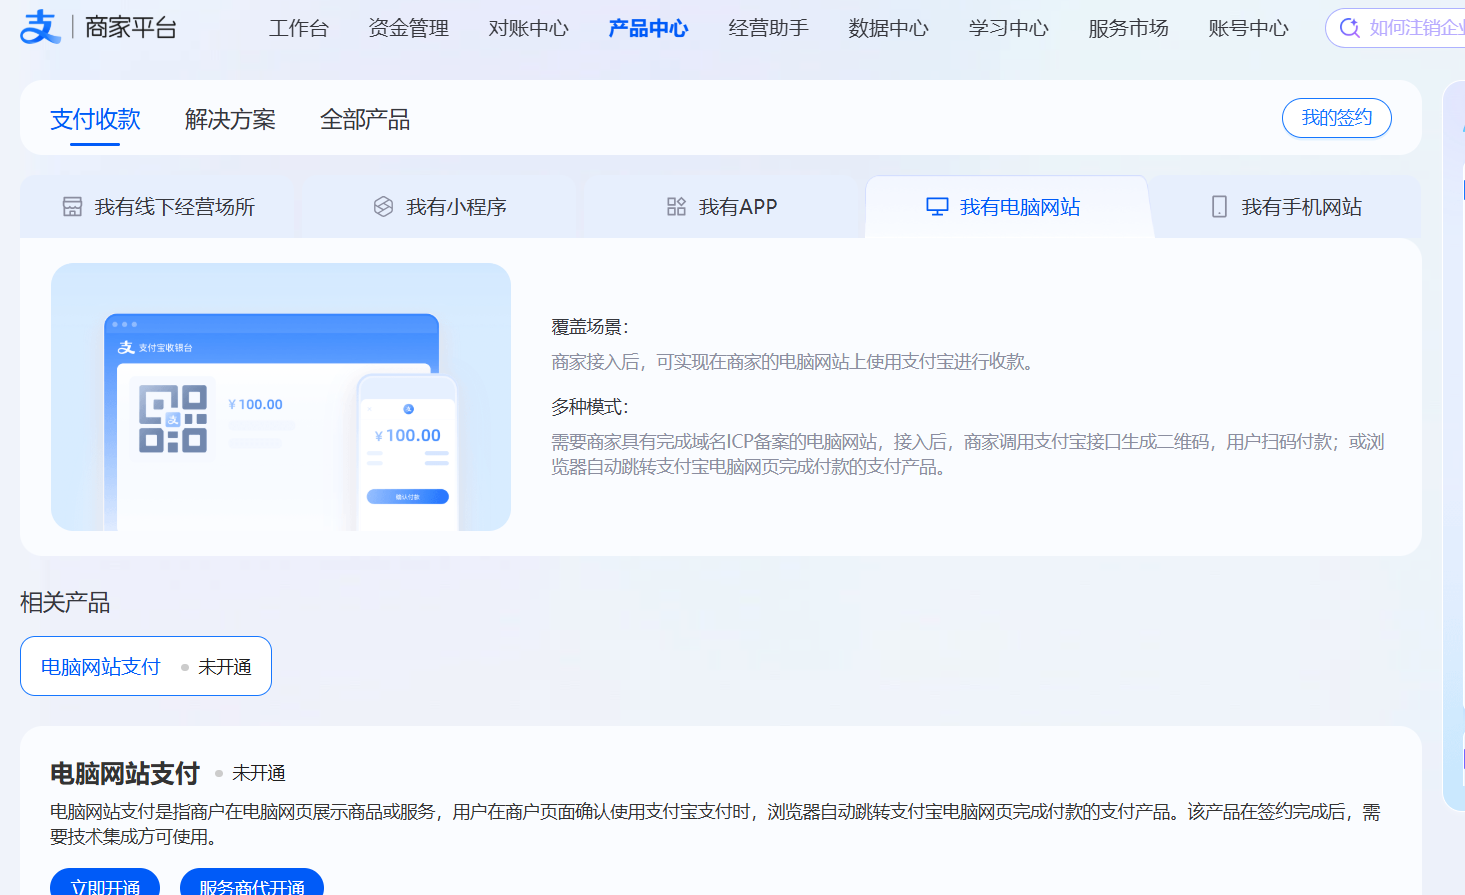Viewport: 1465px width, 895px height.
Task: Open 经营助手 menu item
Action: pyautogui.click(x=768, y=28)
